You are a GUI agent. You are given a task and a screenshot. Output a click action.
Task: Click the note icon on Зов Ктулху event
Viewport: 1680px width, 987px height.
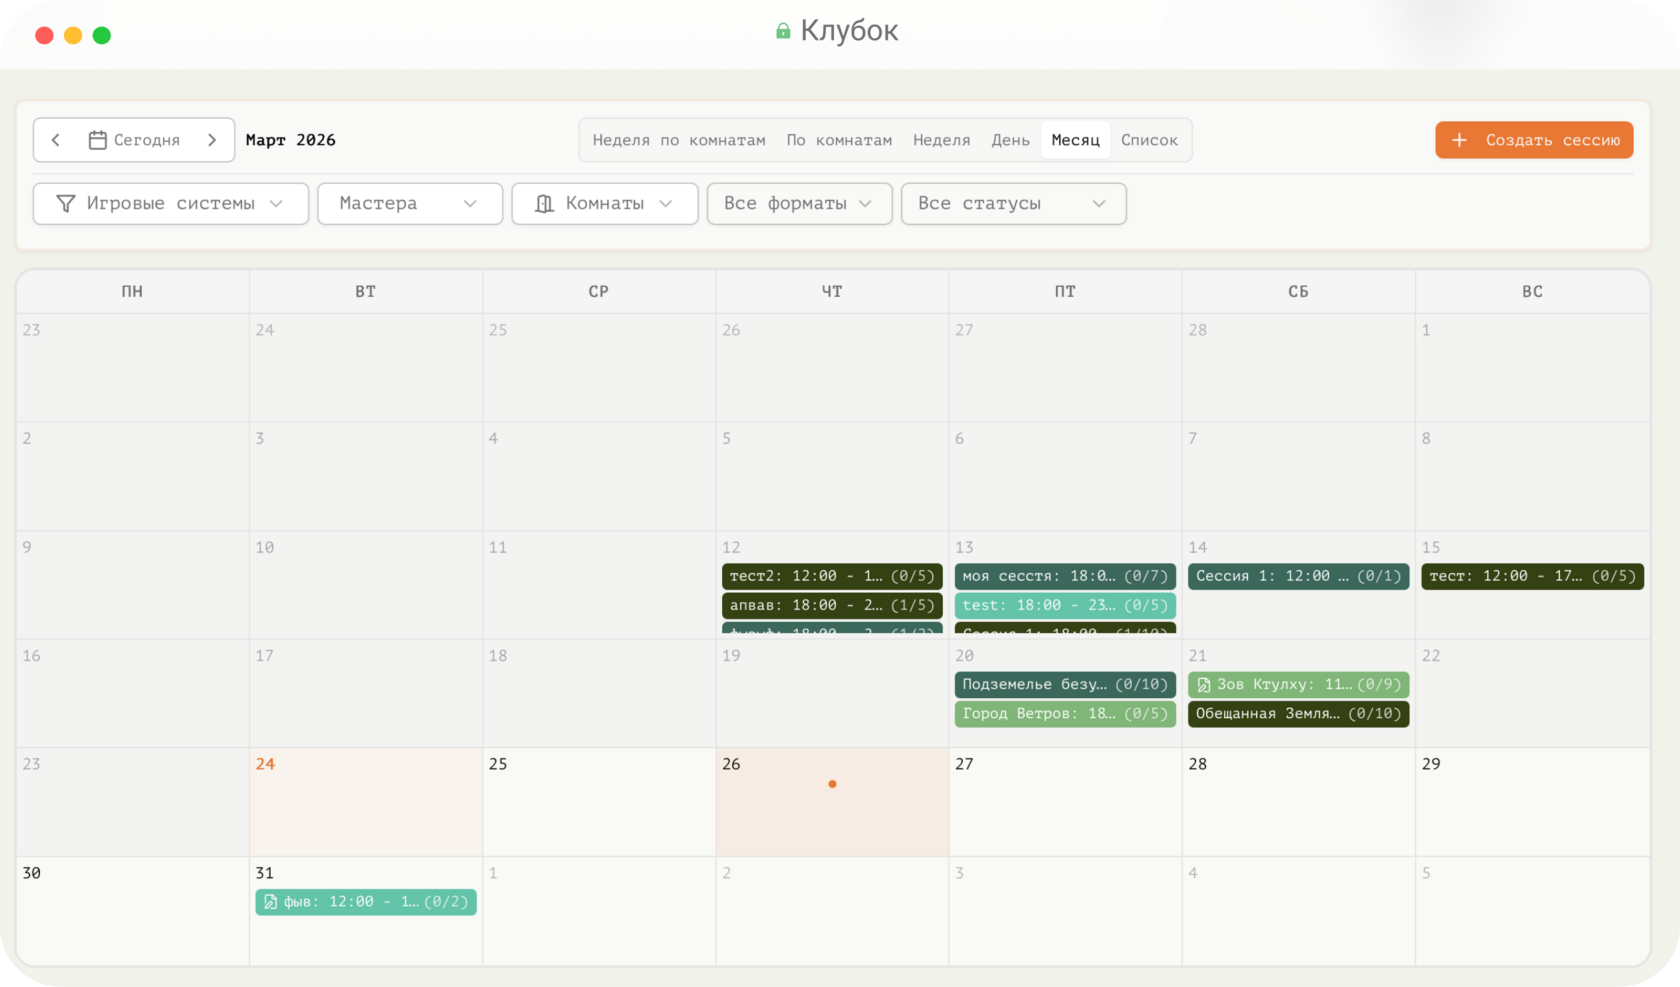tap(1204, 685)
